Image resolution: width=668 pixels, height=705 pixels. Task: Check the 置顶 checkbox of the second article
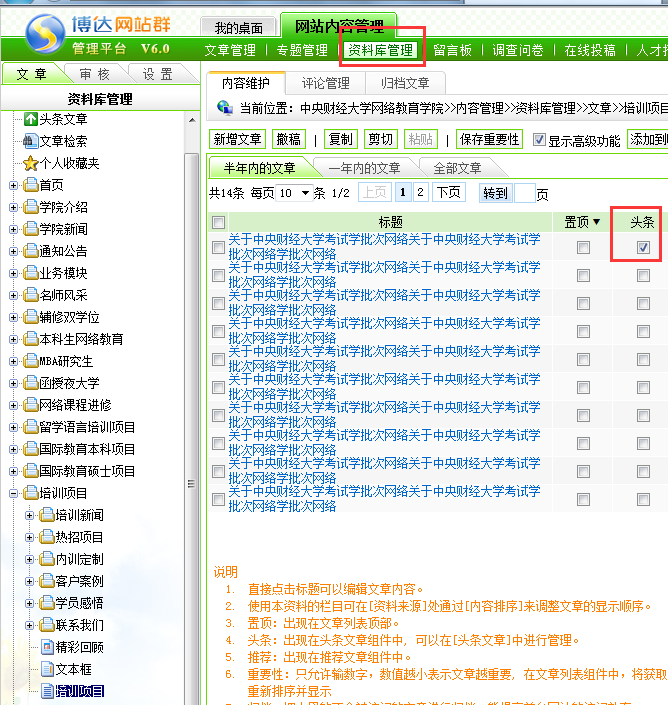[583, 275]
